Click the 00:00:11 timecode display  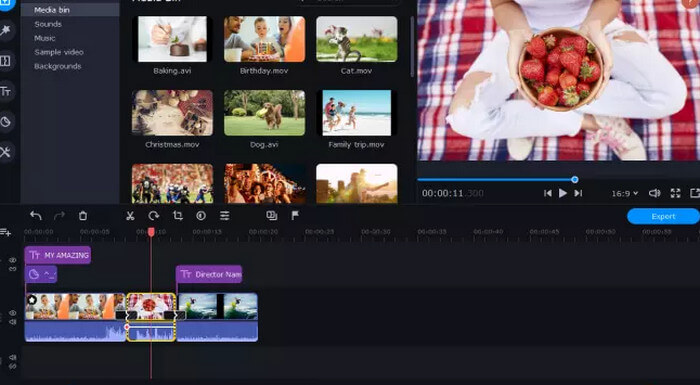[453, 193]
